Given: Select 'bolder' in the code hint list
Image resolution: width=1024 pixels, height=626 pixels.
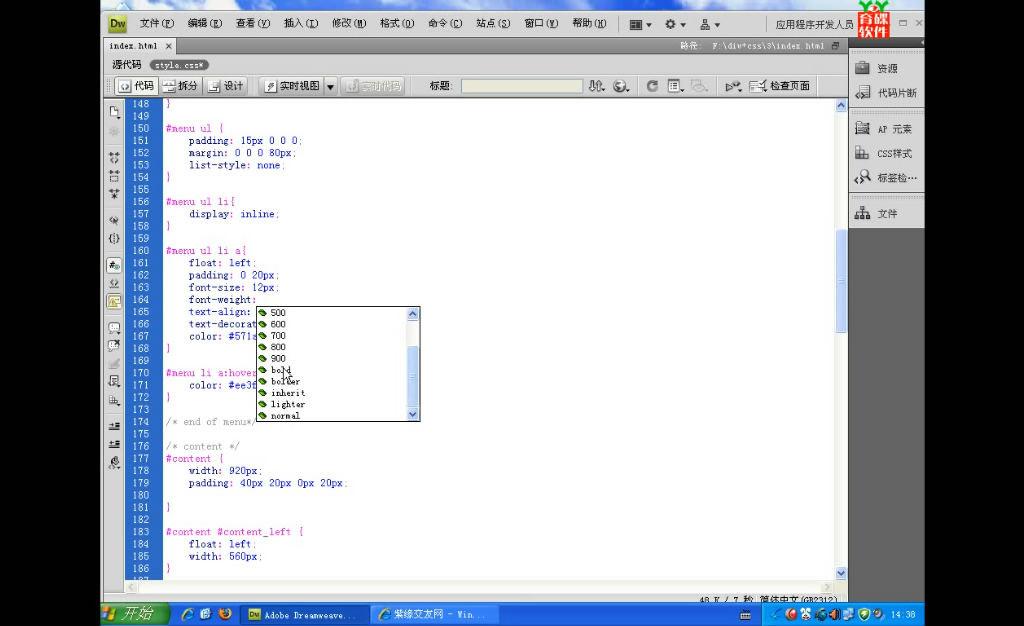Looking at the screenshot, I should pyautogui.click(x=285, y=381).
